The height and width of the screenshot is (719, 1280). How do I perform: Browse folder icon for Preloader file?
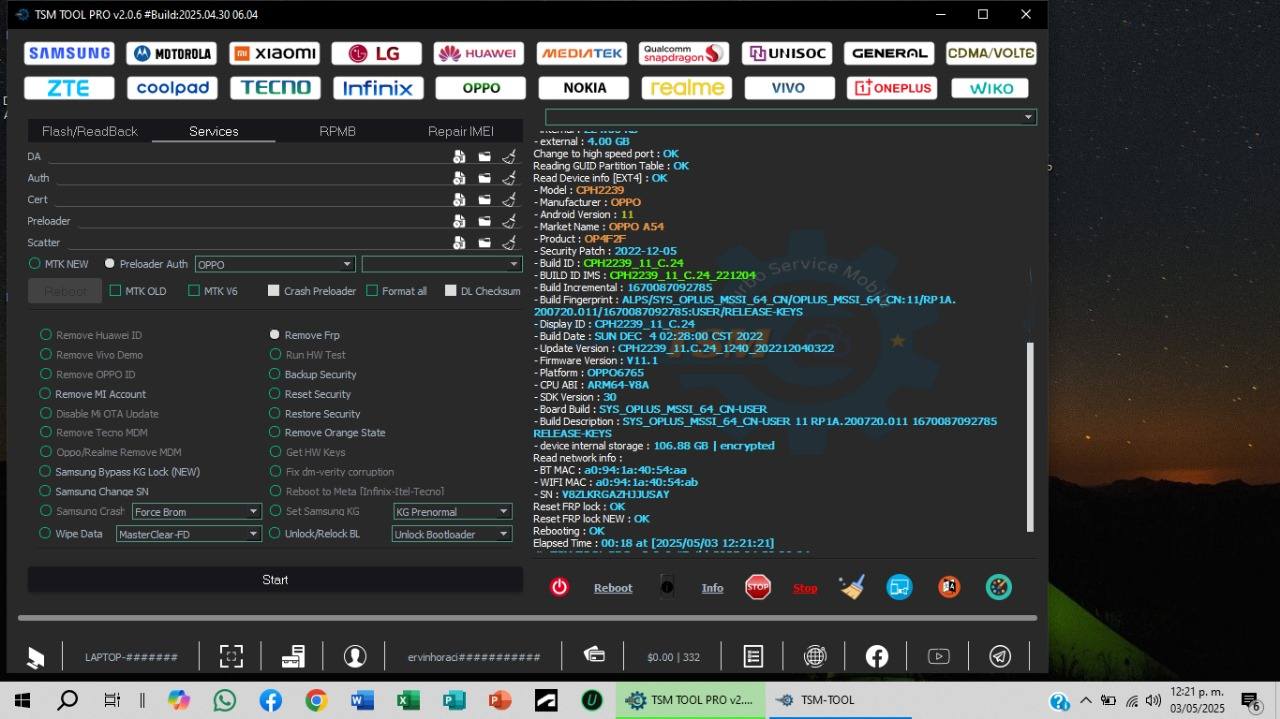coord(484,221)
